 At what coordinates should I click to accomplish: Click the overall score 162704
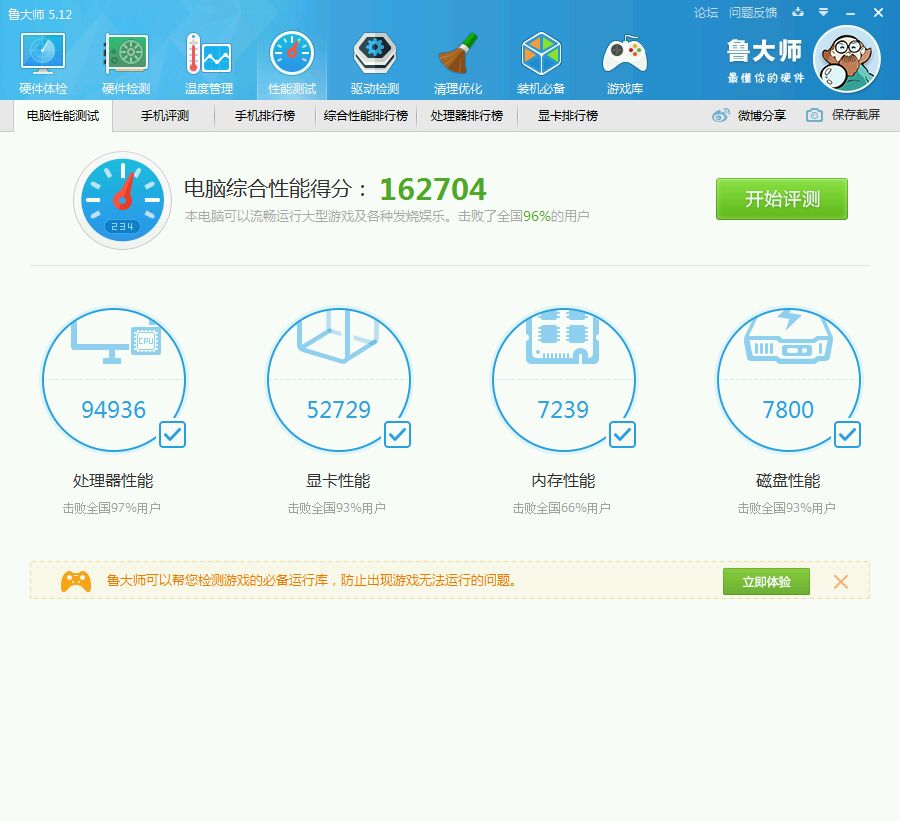point(433,189)
